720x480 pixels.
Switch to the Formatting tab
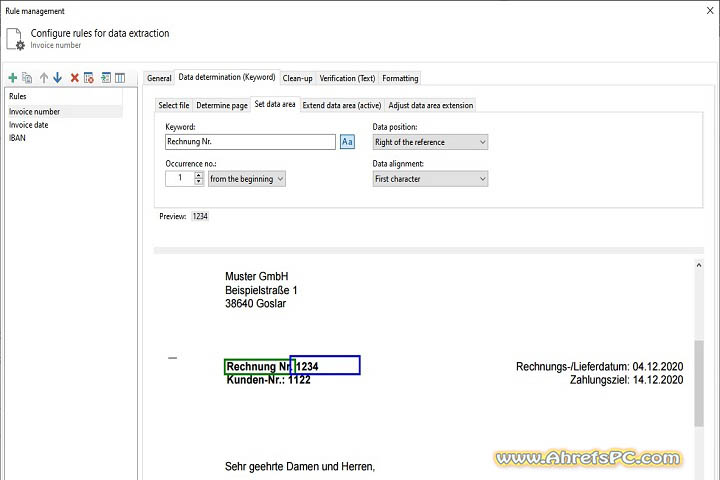pos(400,78)
